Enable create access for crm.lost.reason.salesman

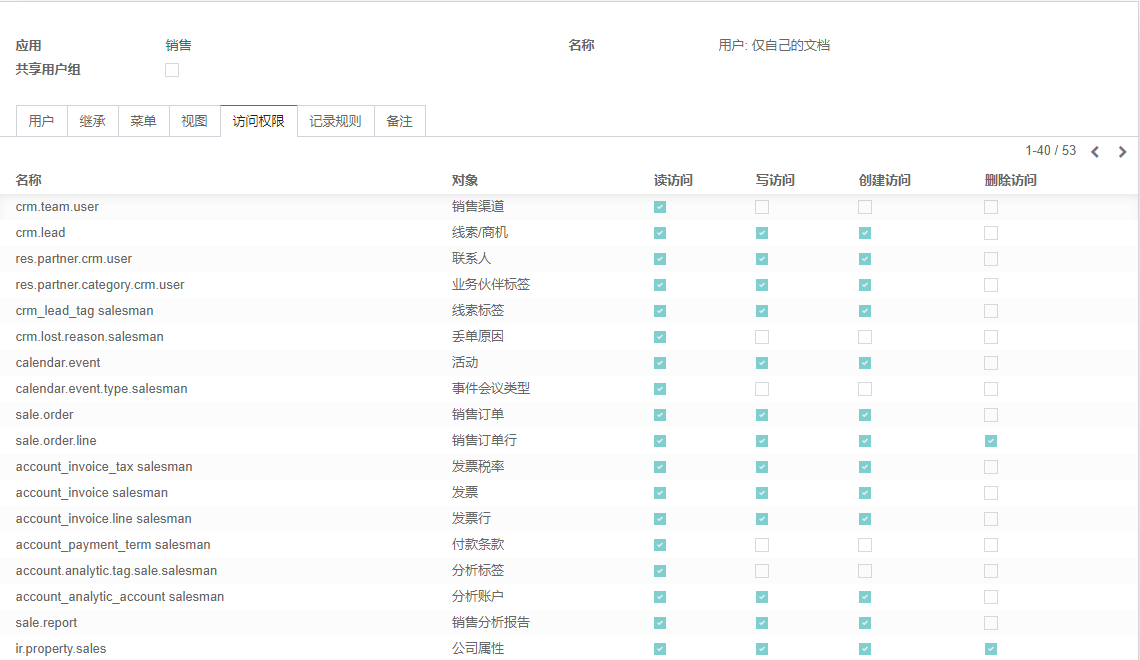pos(864,336)
